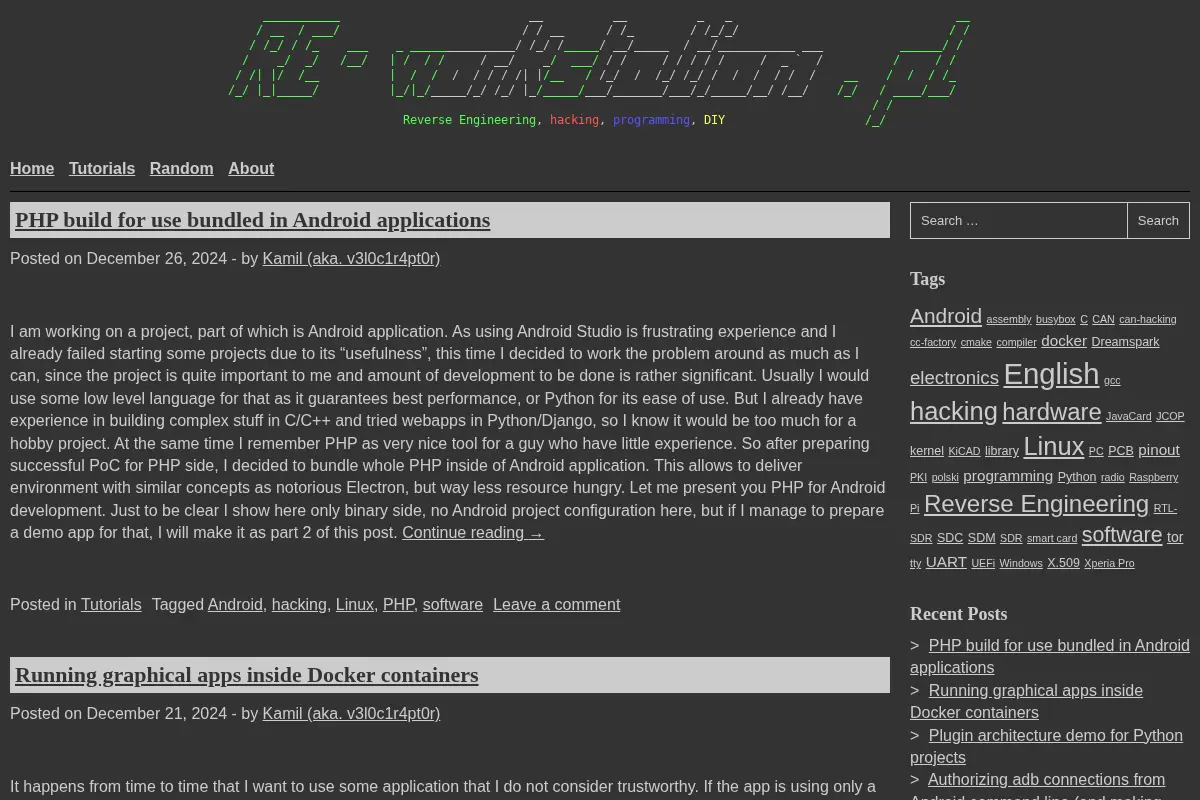Image resolution: width=1200 pixels, height=800 pixels.
Task: Open the Python tag
Action: [1077, 477]
